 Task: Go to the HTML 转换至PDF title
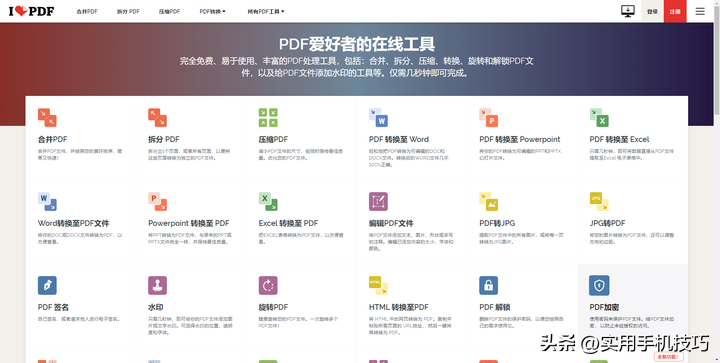(x=399, y=307)
